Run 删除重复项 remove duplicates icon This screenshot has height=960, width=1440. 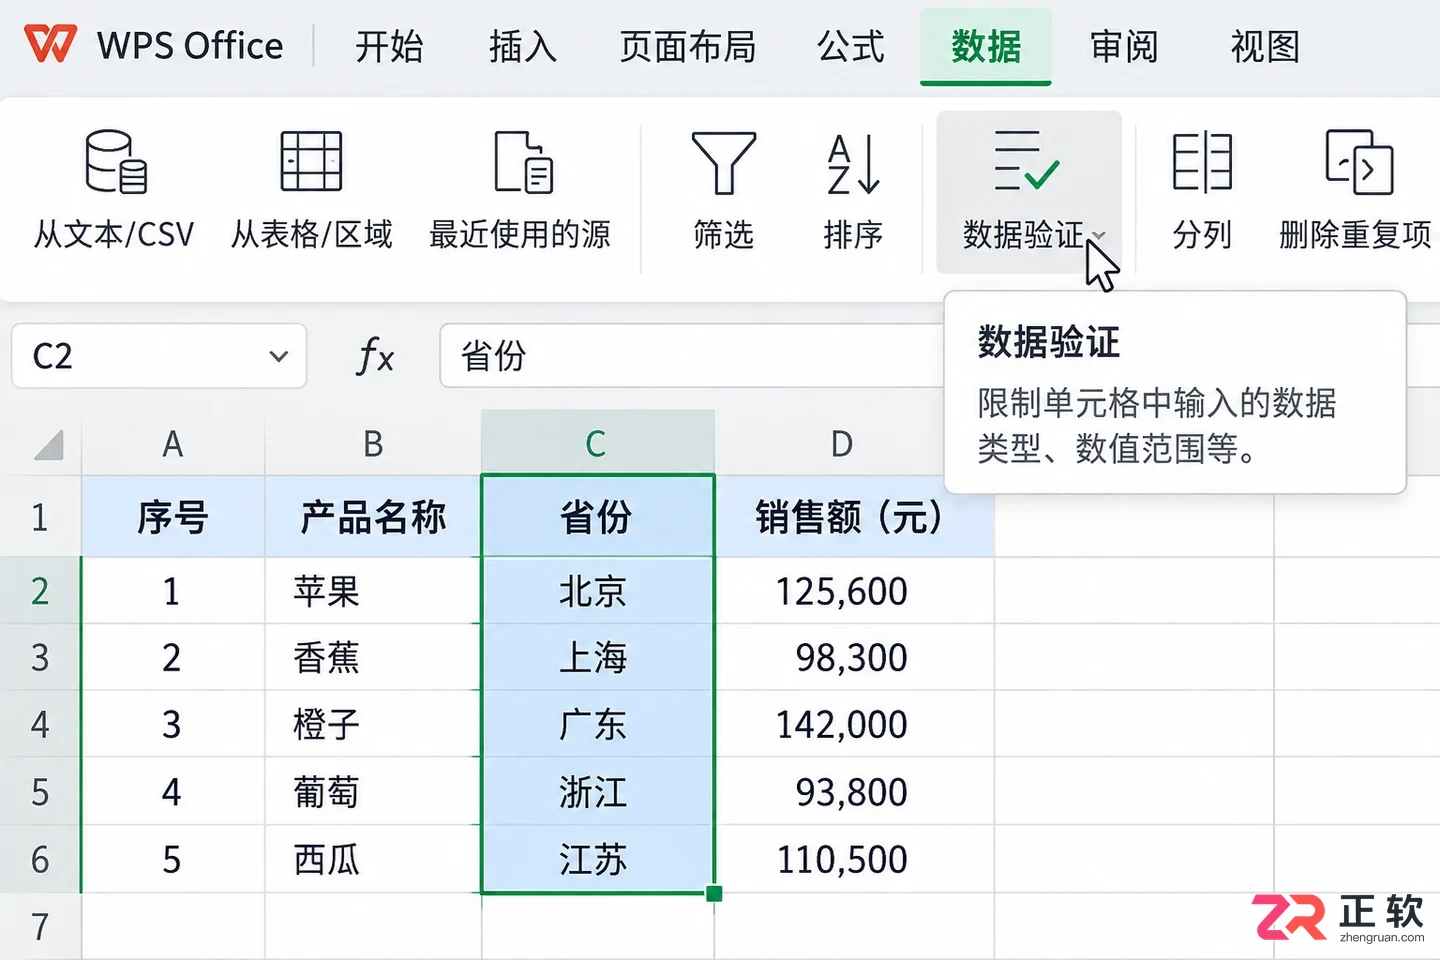pos(1358,161)
